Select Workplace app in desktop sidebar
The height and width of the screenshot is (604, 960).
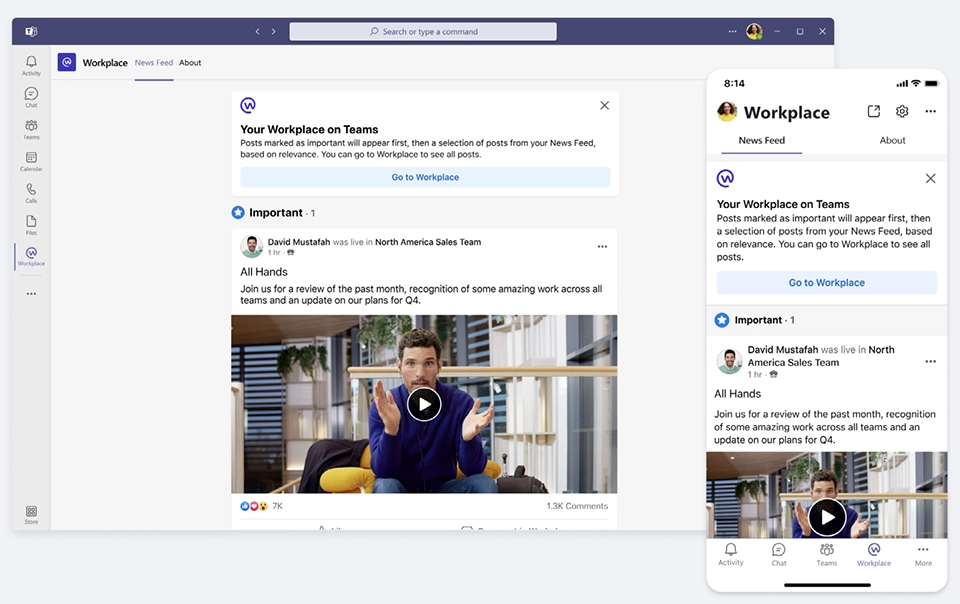(x=31, y=256)
